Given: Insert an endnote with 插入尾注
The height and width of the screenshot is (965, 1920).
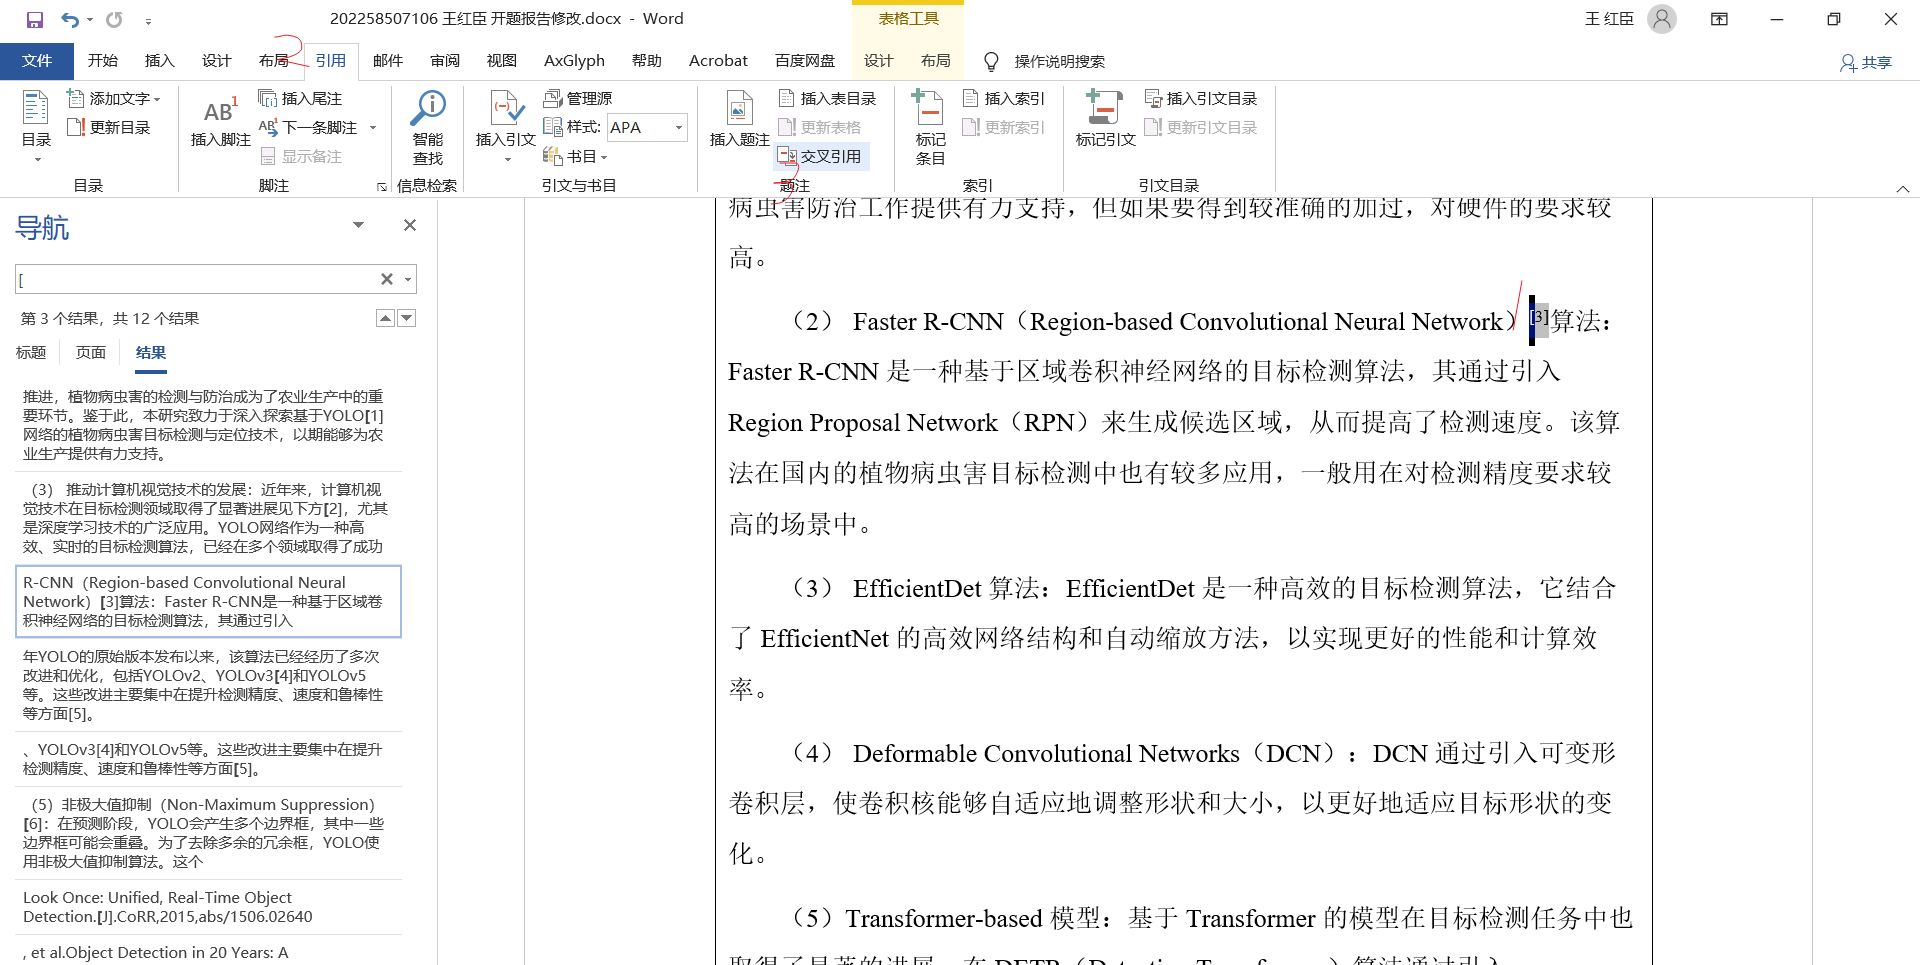Looking at the screenshot, I should point(300,98).
